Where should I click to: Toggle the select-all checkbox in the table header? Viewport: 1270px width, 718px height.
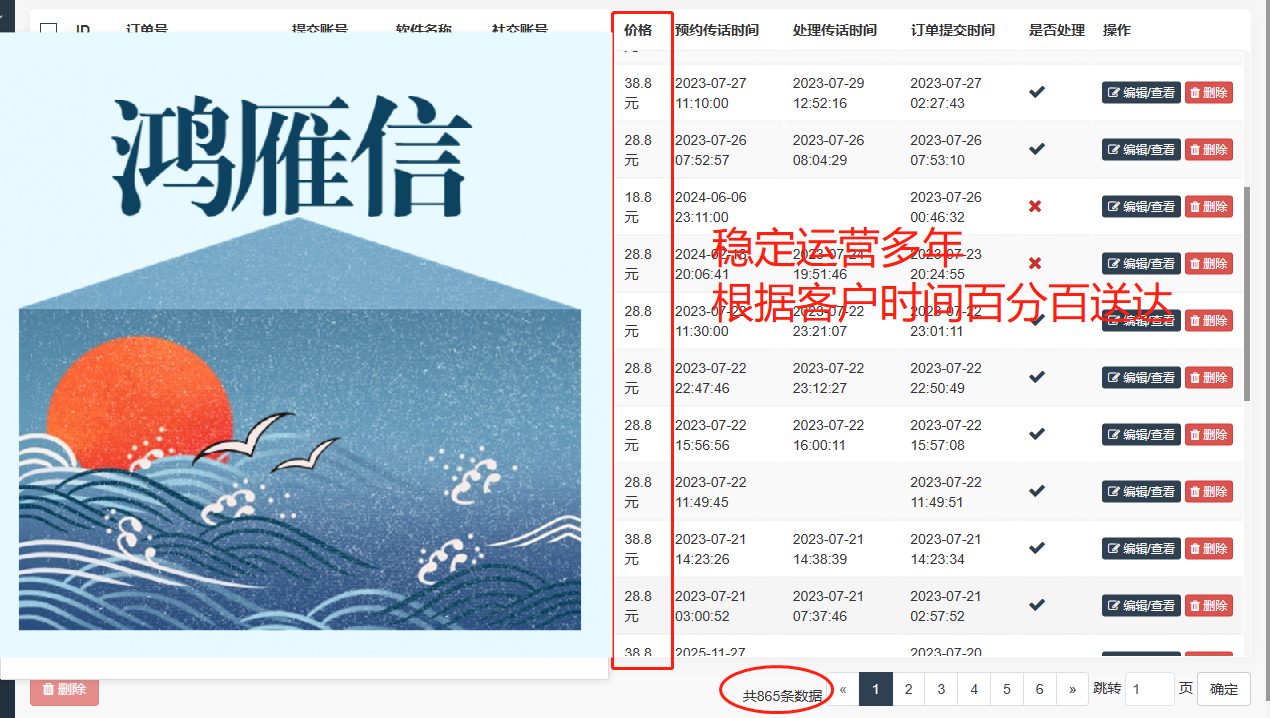48,30
